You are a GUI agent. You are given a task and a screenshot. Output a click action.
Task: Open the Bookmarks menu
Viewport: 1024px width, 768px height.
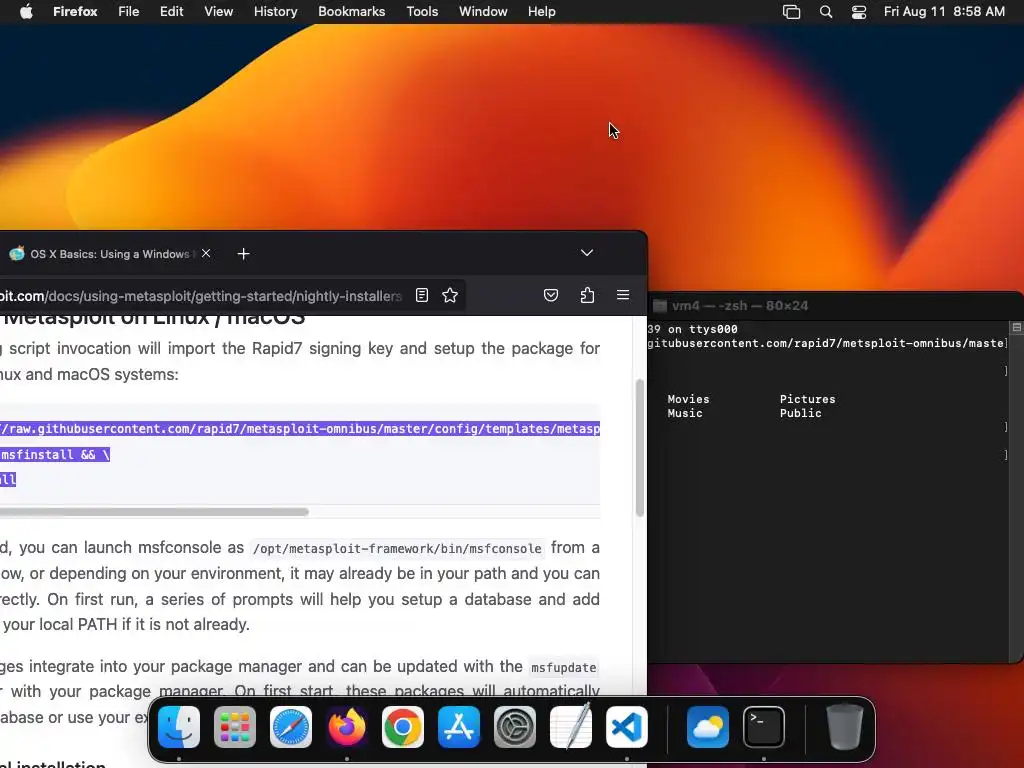click(351, 11)
